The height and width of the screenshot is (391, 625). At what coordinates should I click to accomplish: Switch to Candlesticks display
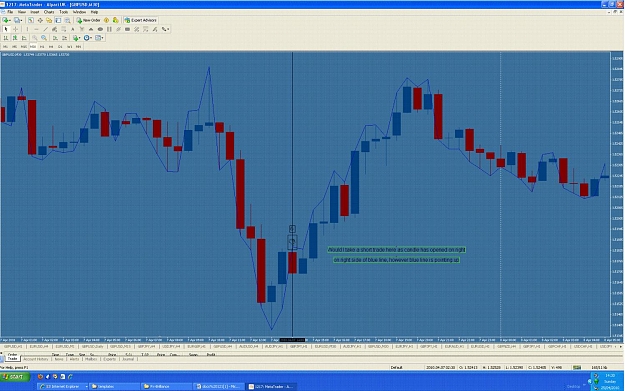pyautogui.click(x=15, y=38)
